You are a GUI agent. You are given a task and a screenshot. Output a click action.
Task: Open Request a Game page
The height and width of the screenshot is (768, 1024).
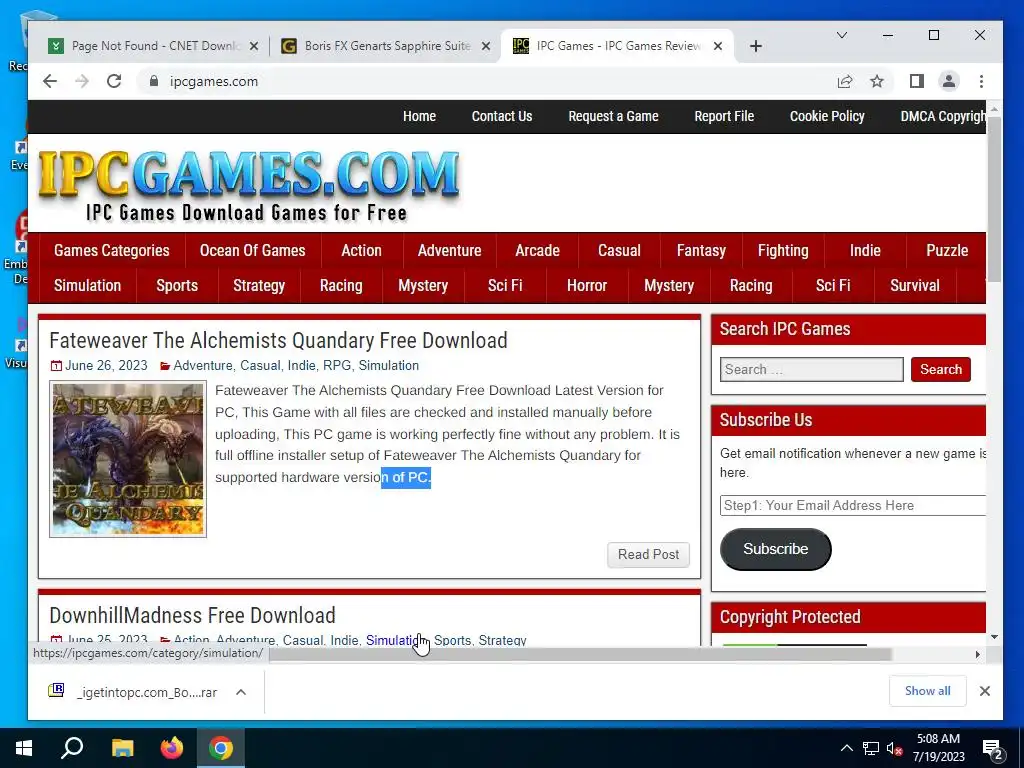pos(613,116)
